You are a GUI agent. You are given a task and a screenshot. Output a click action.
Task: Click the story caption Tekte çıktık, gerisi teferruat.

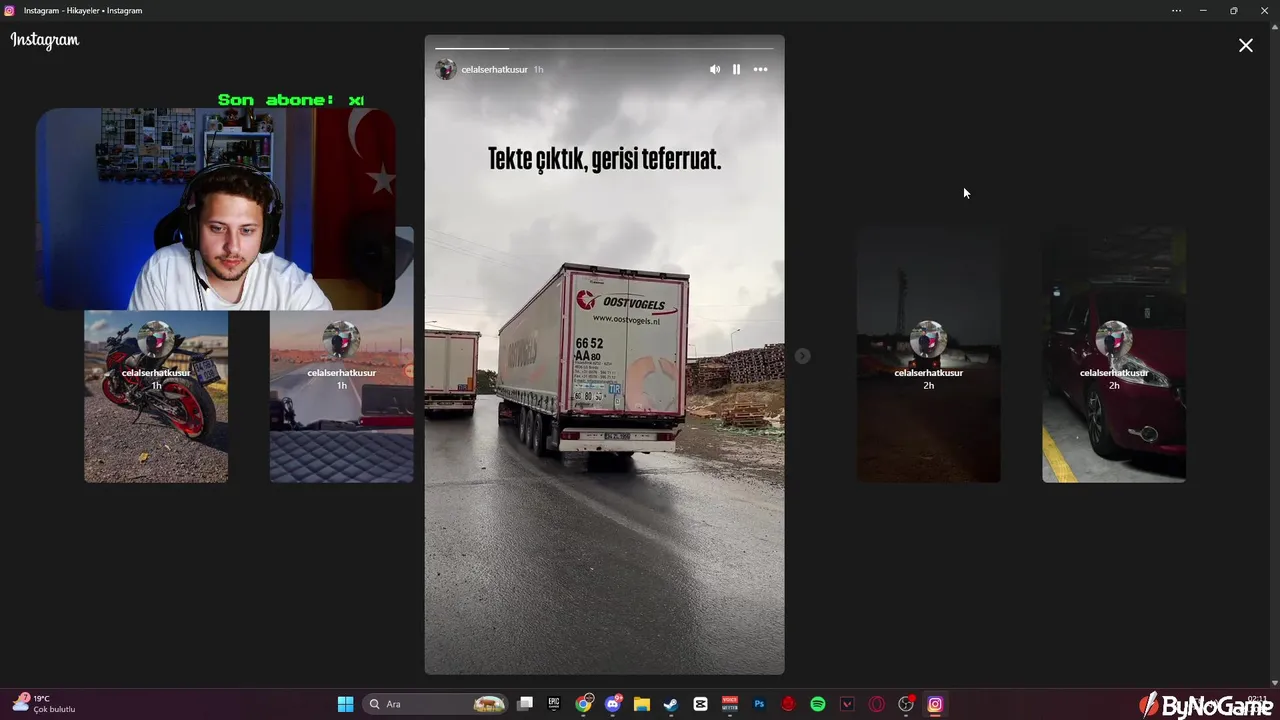coord(604,158)
